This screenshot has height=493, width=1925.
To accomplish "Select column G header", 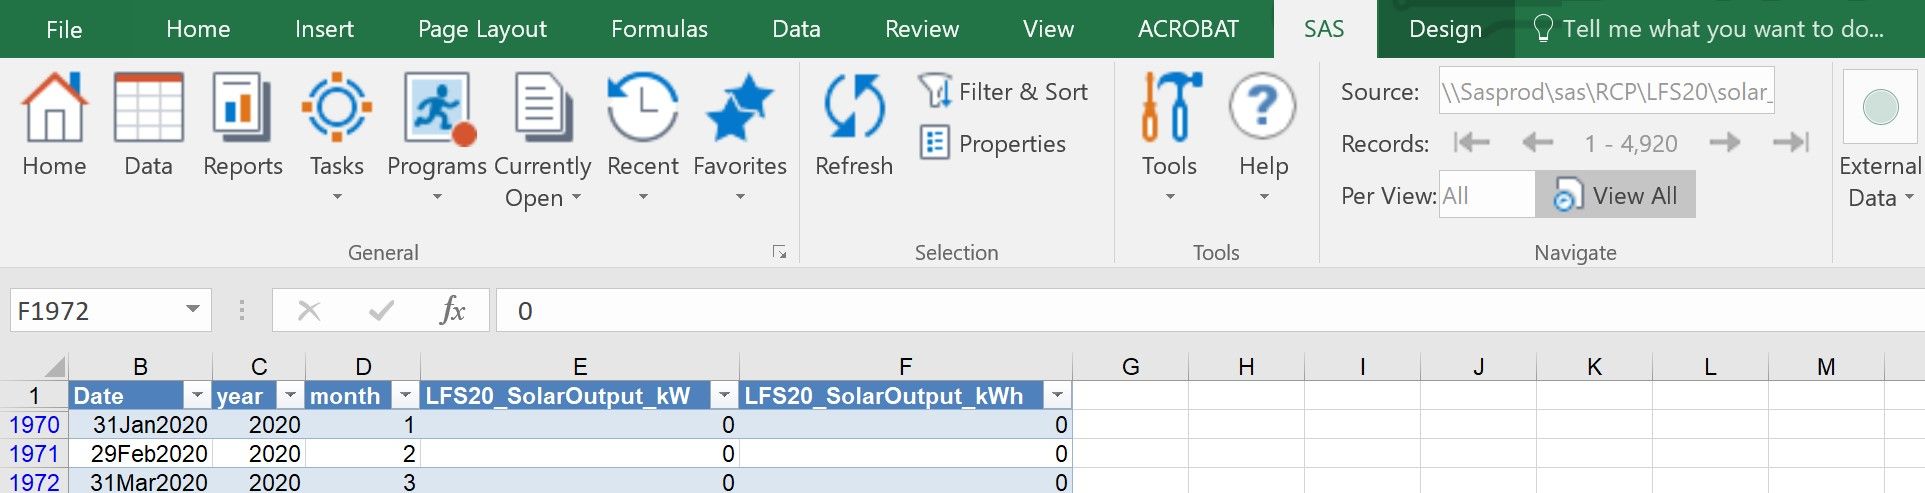I will [x=1131, y=367].
